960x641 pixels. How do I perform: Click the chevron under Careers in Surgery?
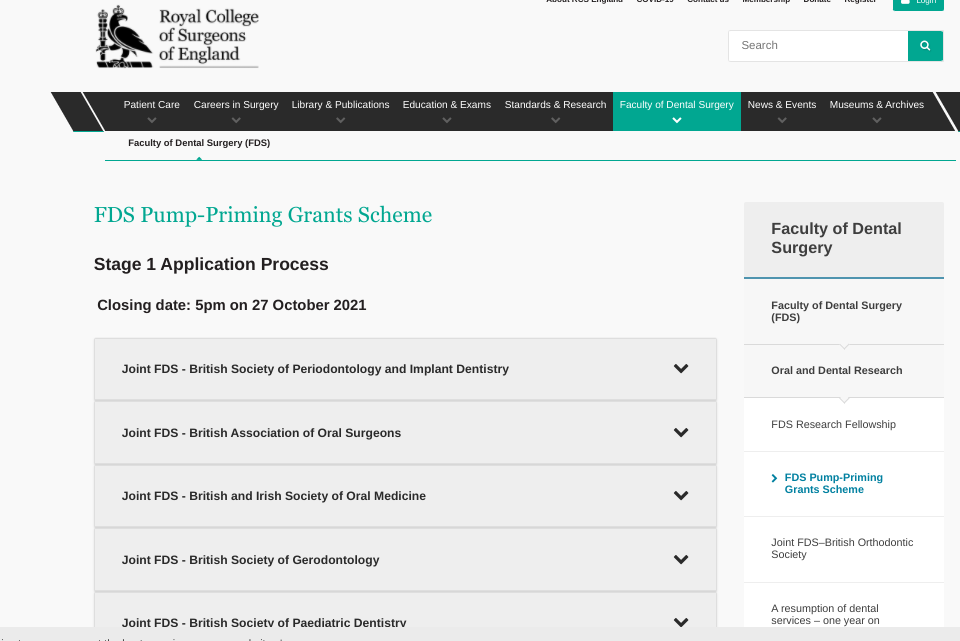click(236, 121)
